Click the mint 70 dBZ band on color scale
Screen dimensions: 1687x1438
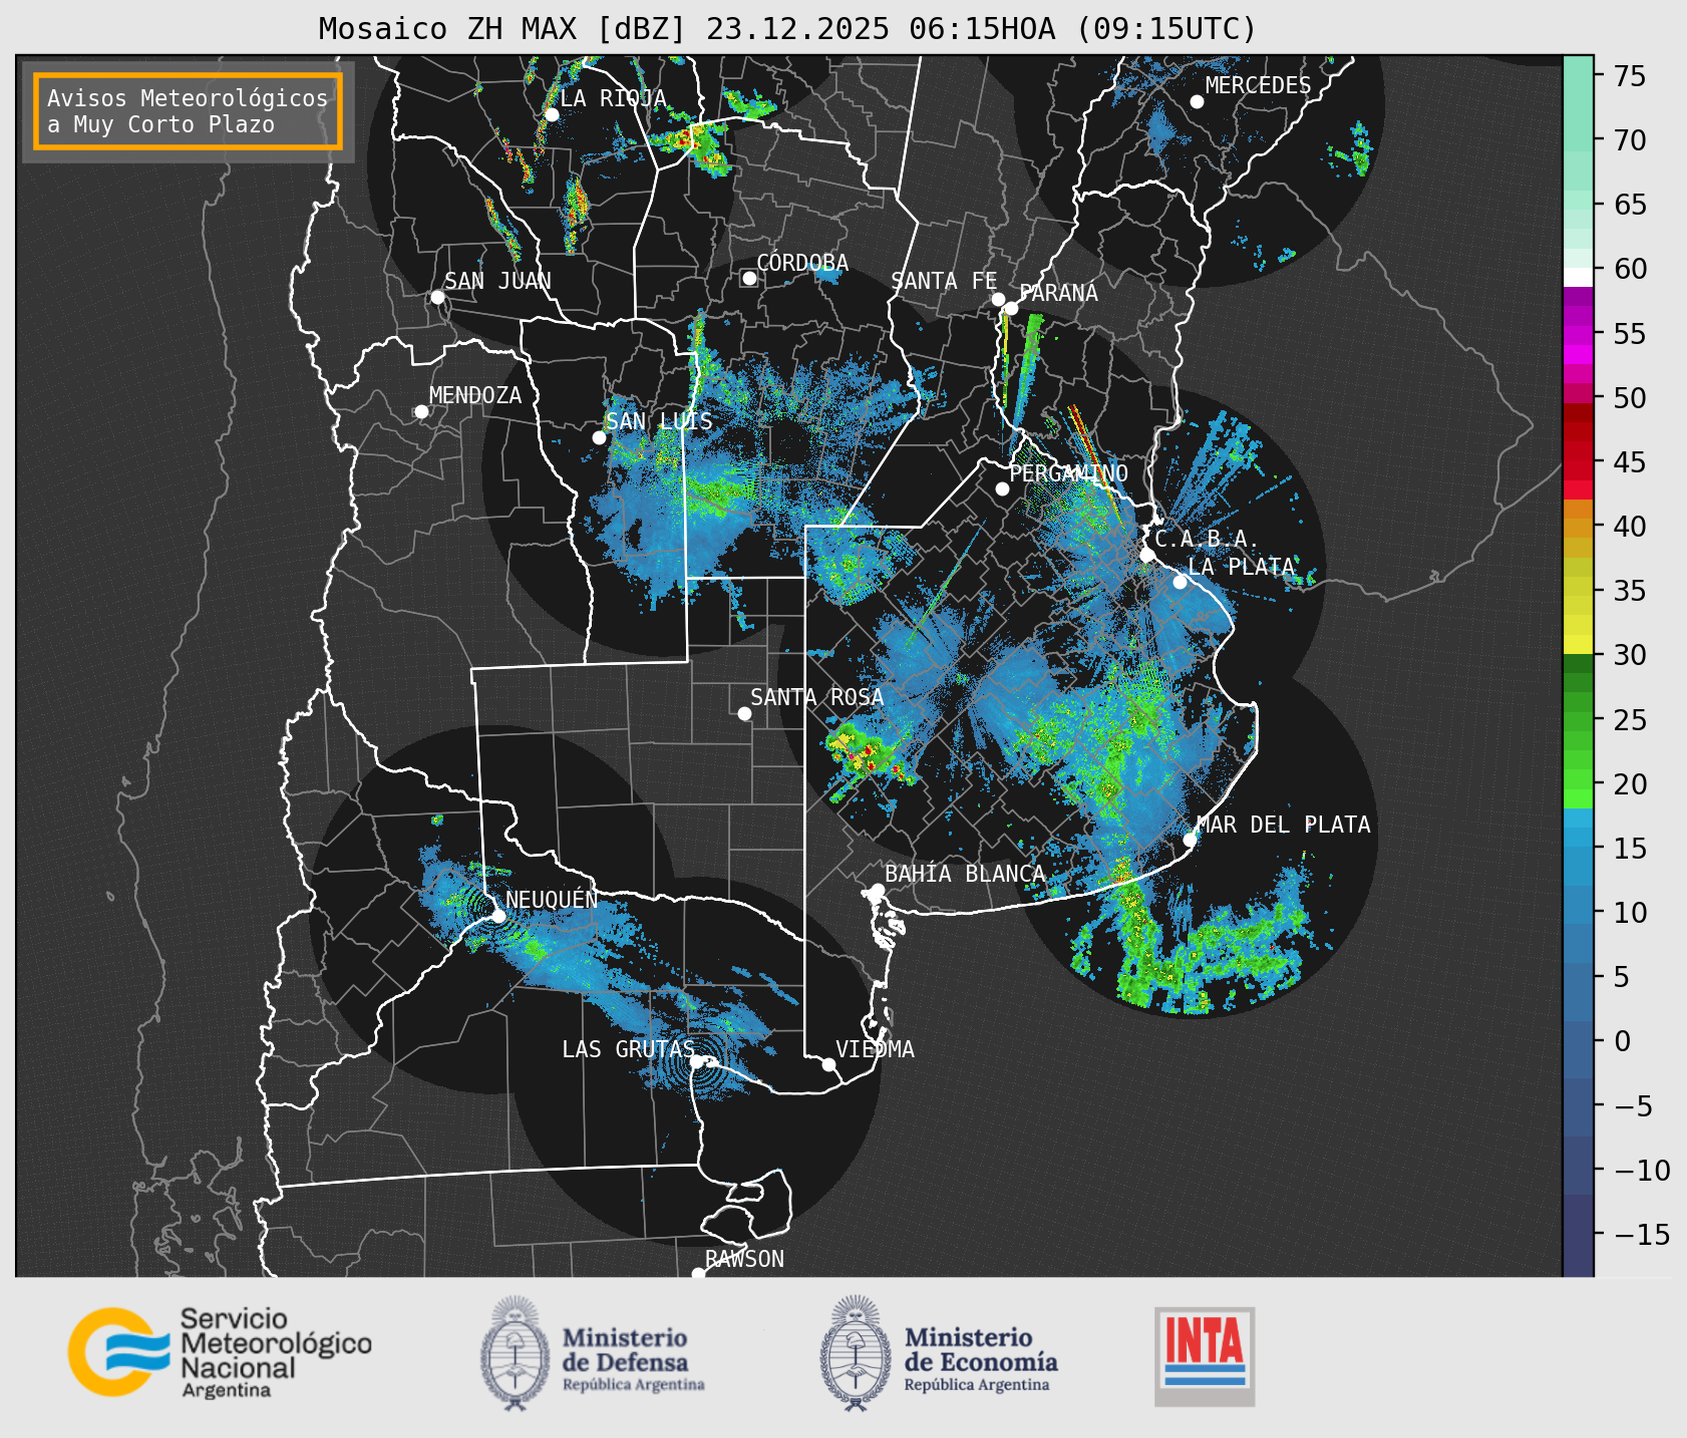coord(1578,140)
